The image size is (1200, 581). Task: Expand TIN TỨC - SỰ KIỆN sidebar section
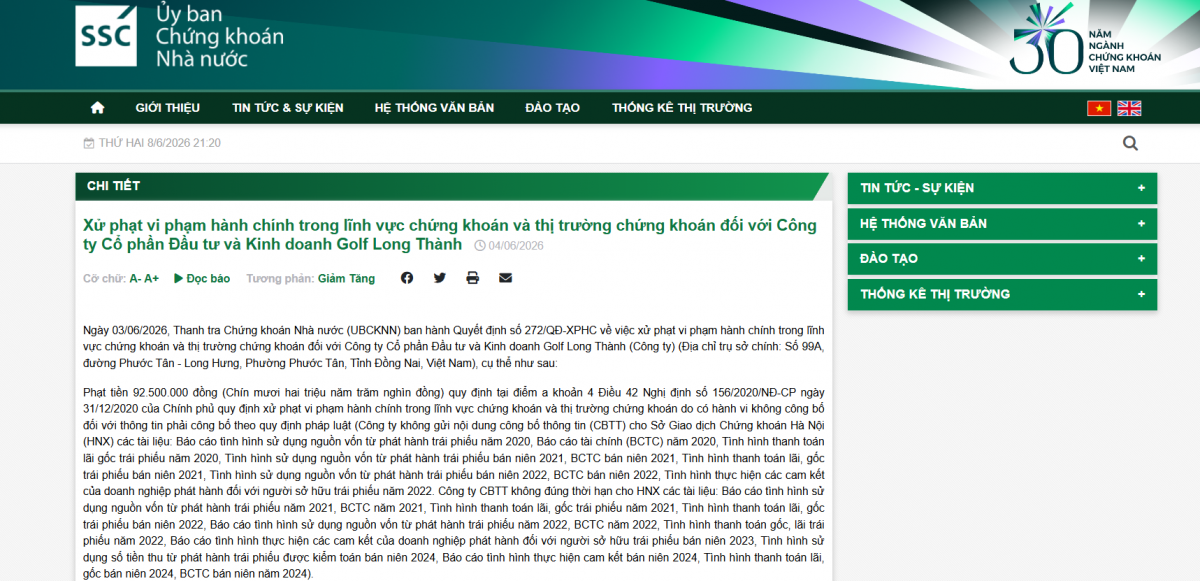pyautogui.click(x=1002, y=188)
